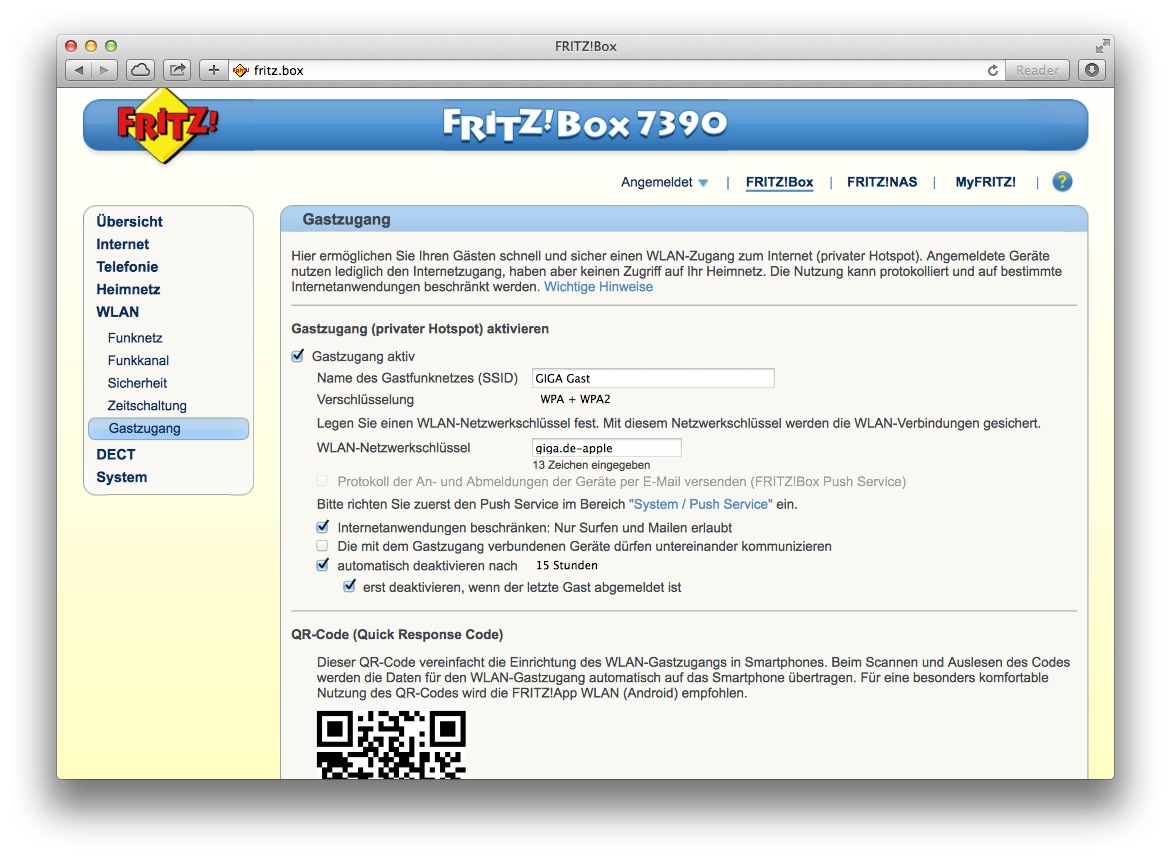This screenshot has height=858, width=1171.
Task: Click the blue help question mark icon
Action: (1062, 181)
